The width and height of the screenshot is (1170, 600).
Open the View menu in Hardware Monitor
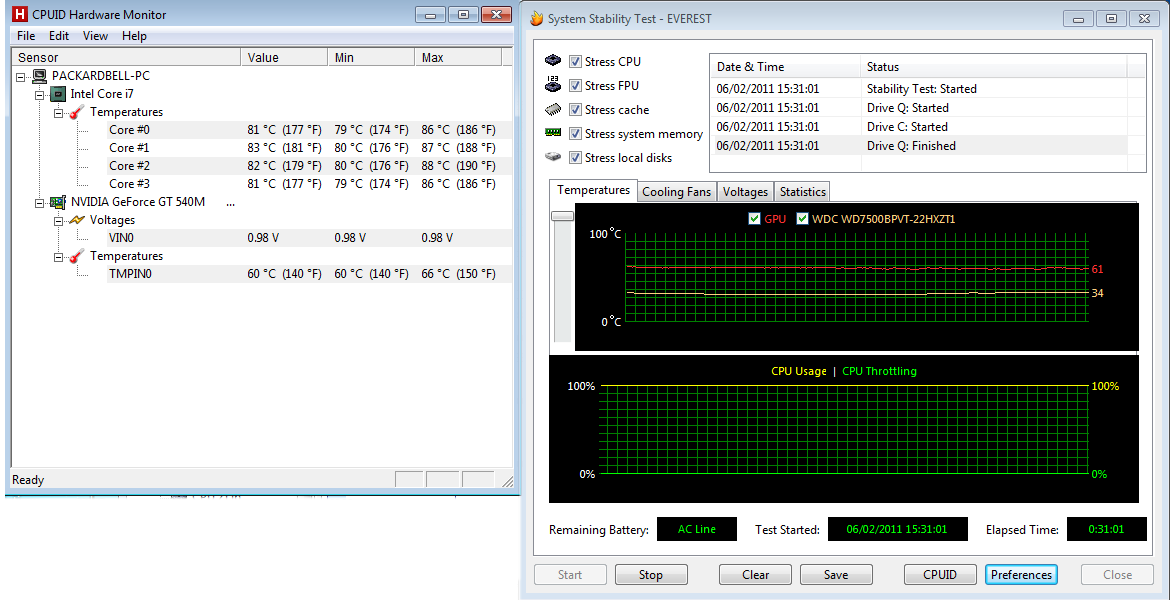point(95,36)
